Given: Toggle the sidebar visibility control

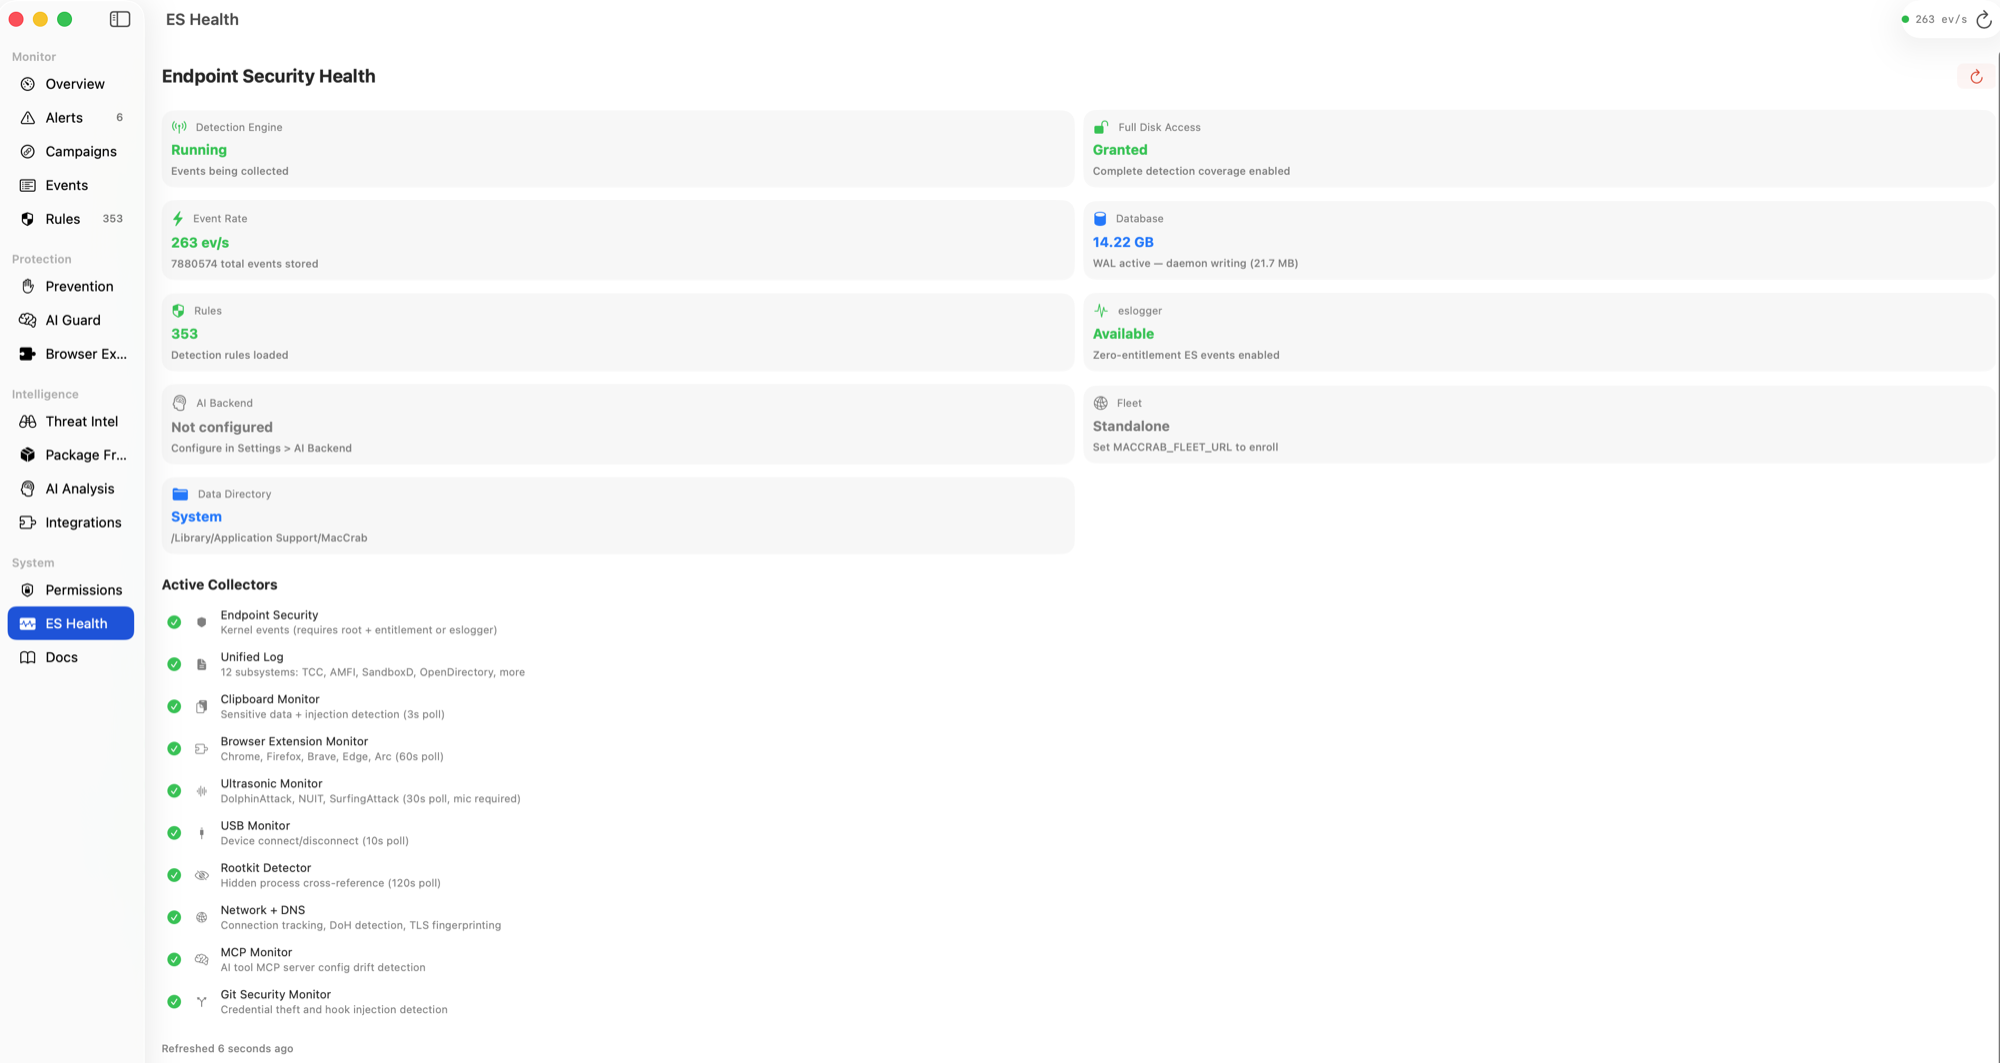Looking at the screenshot, I should 119,18.
